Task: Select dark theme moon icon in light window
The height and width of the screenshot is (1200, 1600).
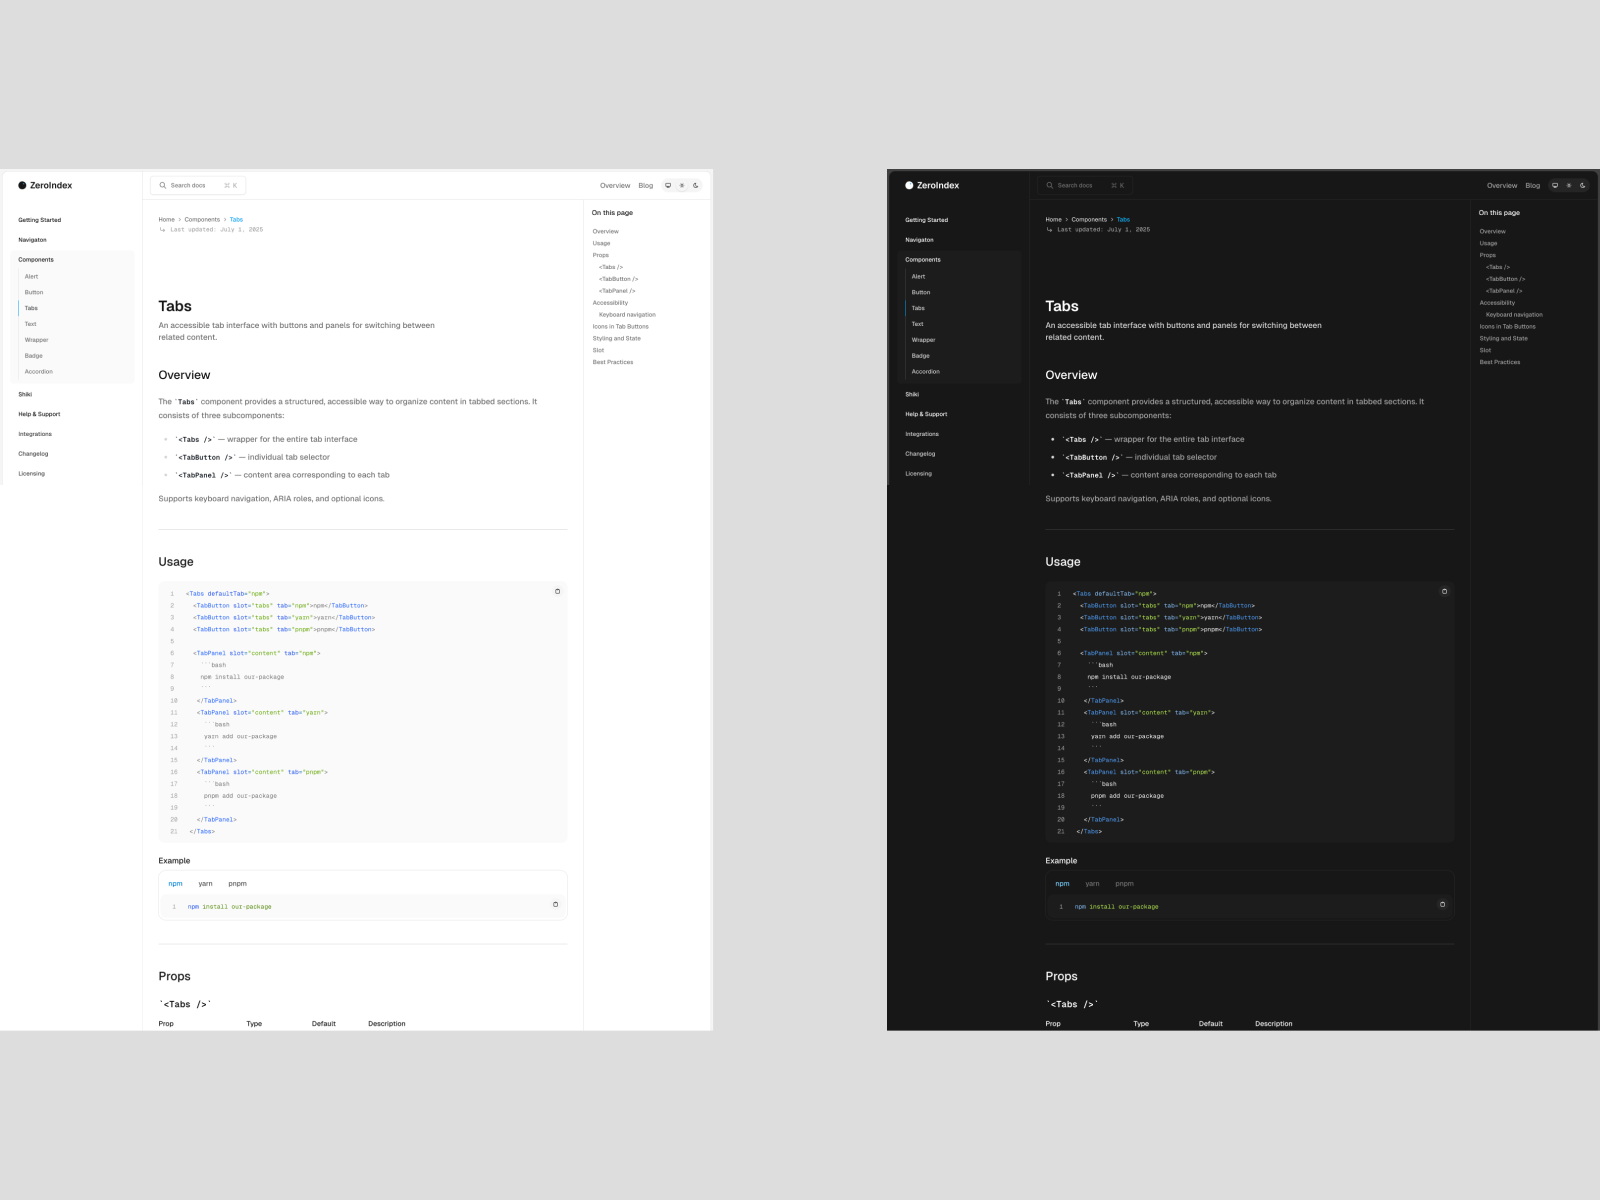Action: [x=696, y=185]
